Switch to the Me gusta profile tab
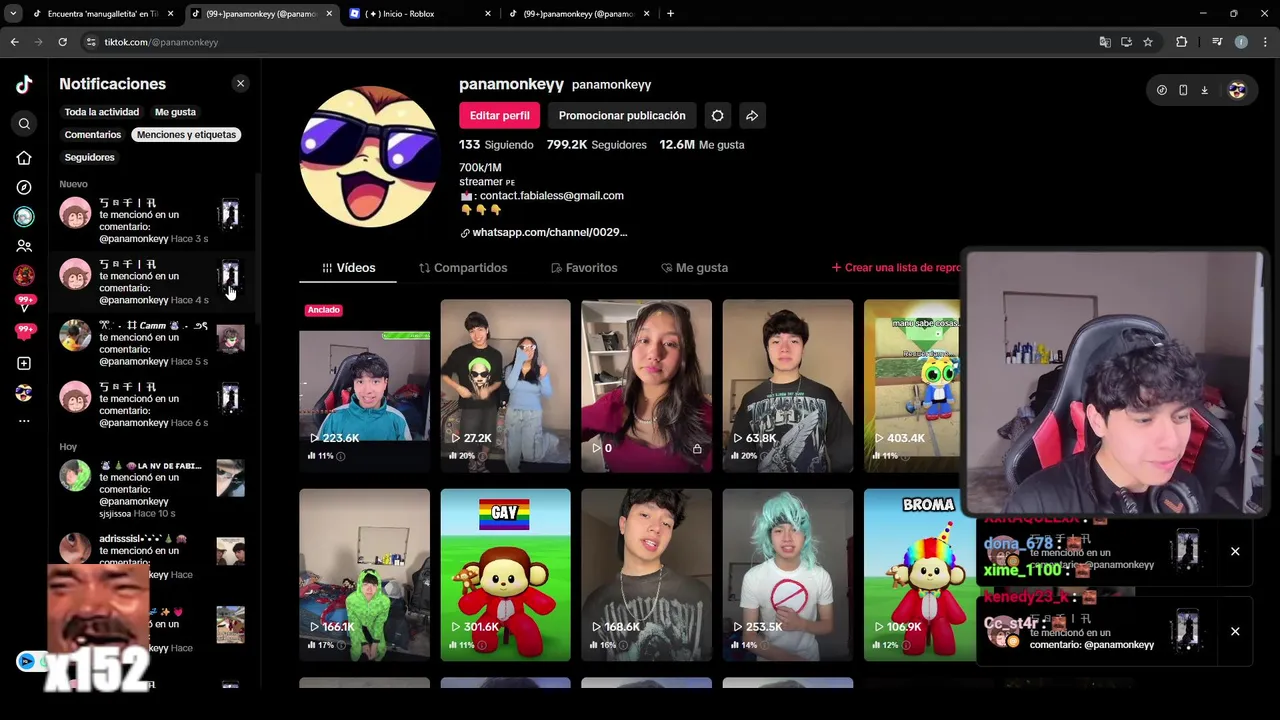1280x720 pixels. [694, 268]
